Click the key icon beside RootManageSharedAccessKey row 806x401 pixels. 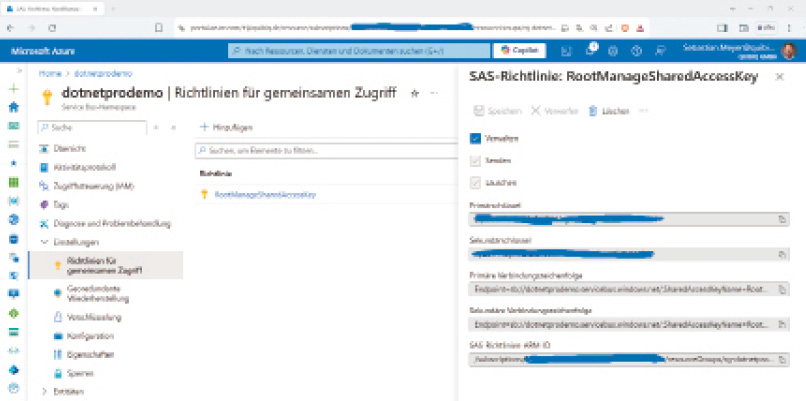[205, 194]
